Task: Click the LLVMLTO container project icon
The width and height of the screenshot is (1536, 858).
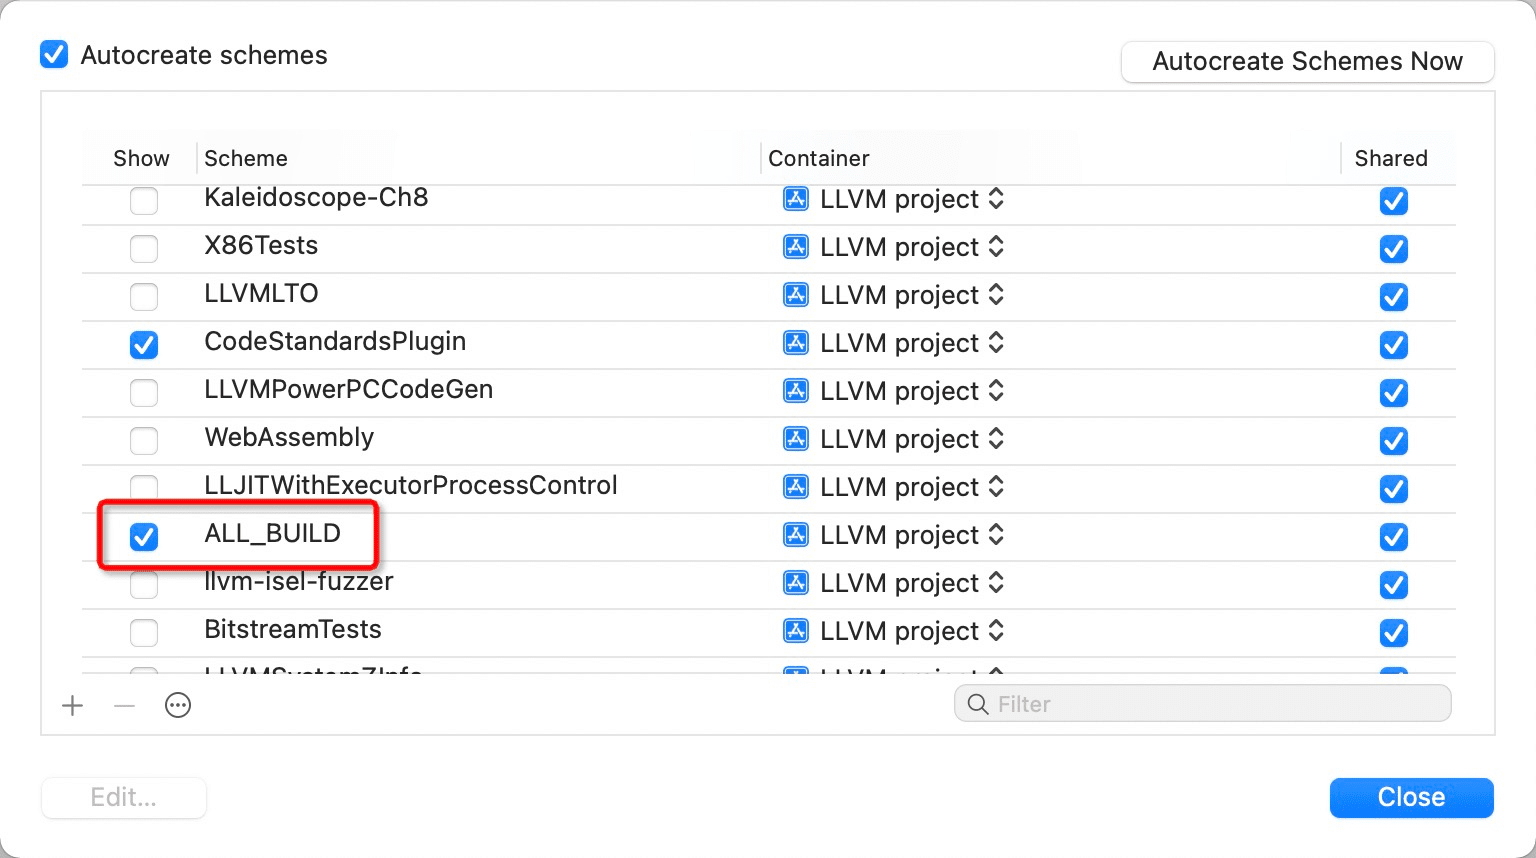Action: (796, 295)
